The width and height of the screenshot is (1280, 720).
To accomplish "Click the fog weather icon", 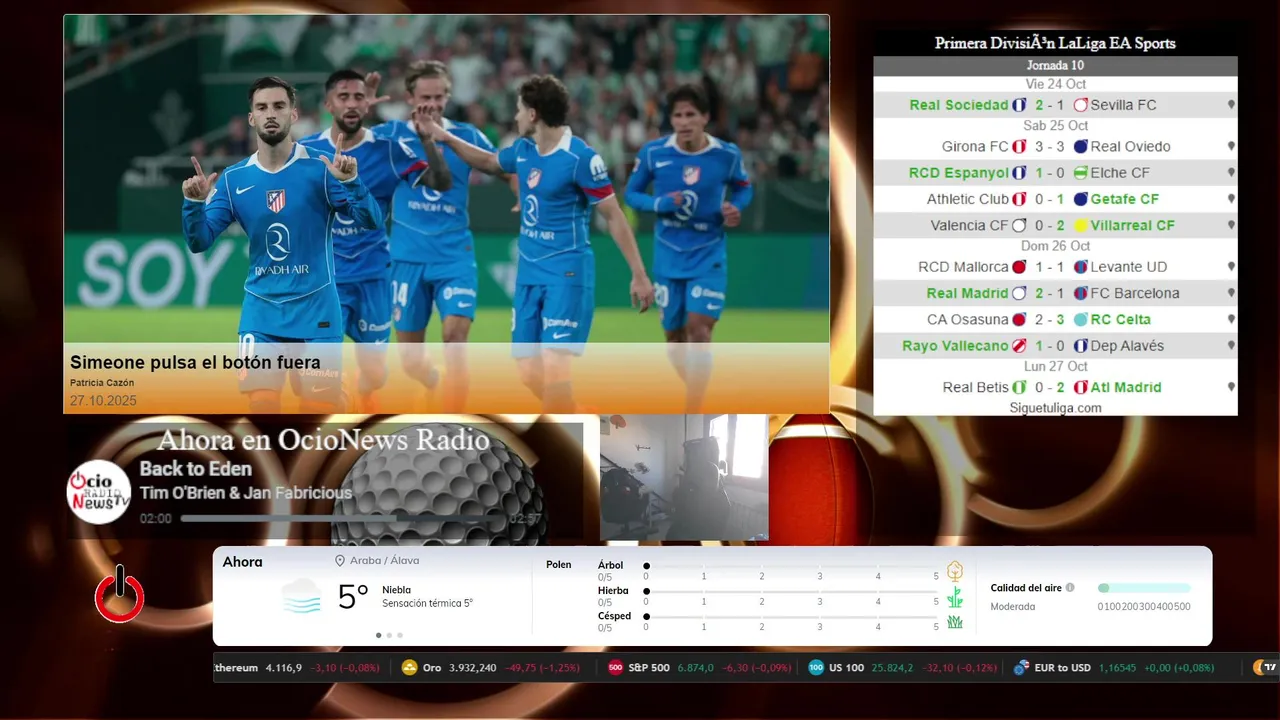I will tap(302, 597).
